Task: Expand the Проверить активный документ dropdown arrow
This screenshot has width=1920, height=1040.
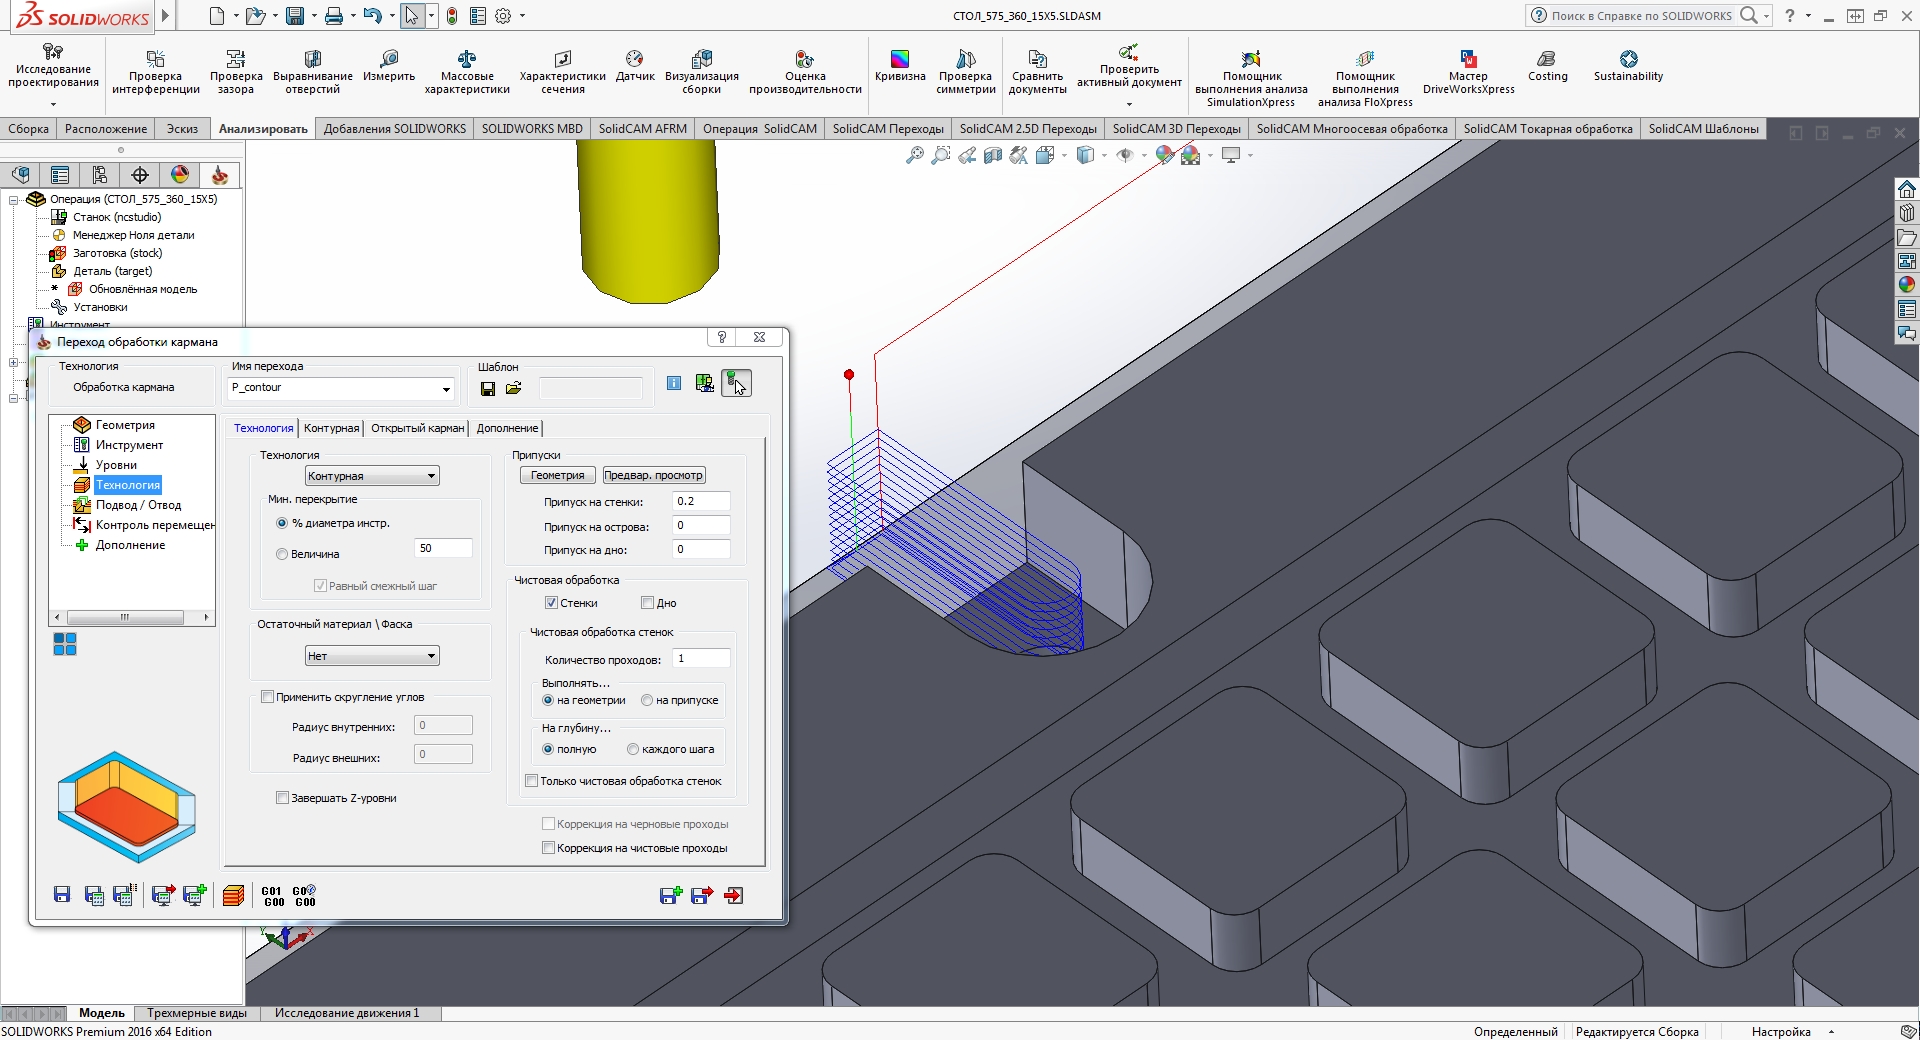Action: (x=1129, y=104)
